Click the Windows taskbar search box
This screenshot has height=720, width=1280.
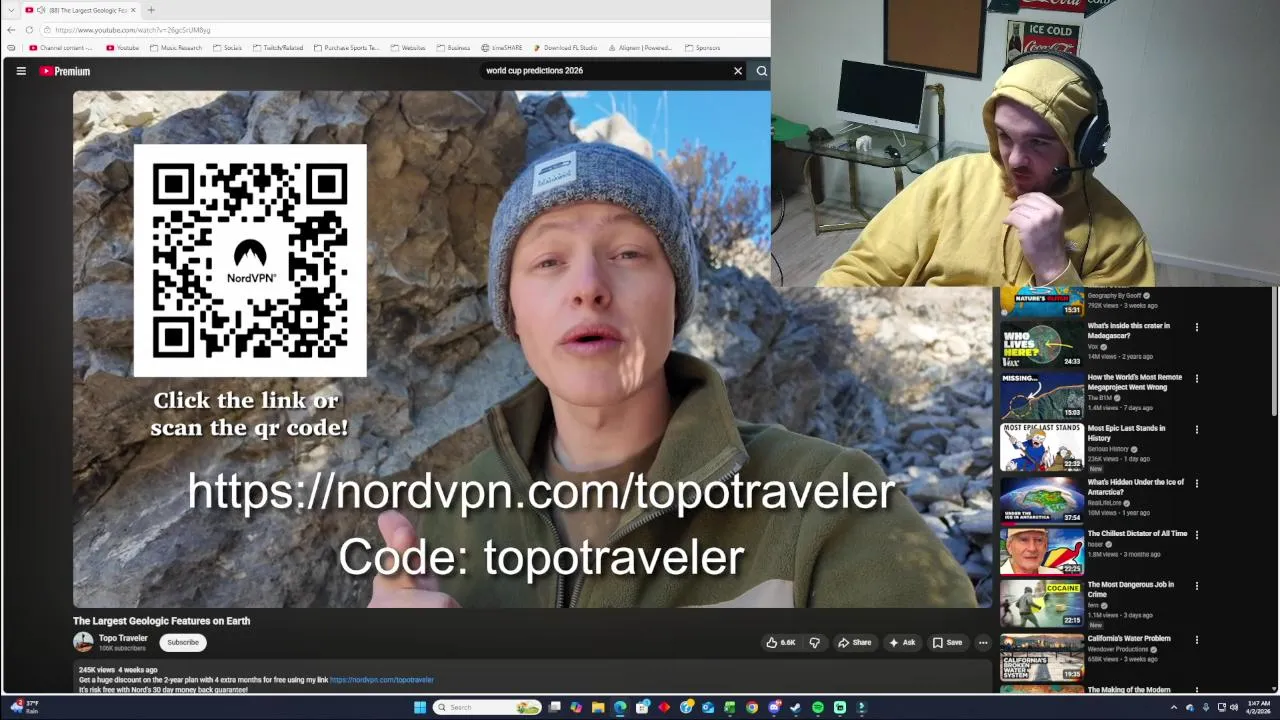[x=487, y=707]
